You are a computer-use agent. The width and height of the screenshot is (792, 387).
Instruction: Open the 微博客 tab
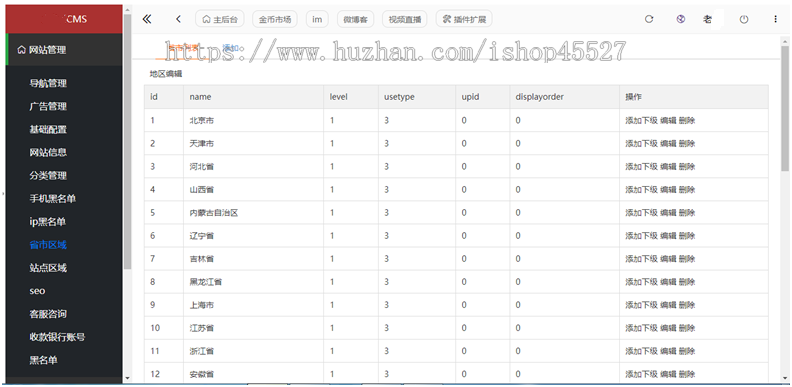coord(356,19)
